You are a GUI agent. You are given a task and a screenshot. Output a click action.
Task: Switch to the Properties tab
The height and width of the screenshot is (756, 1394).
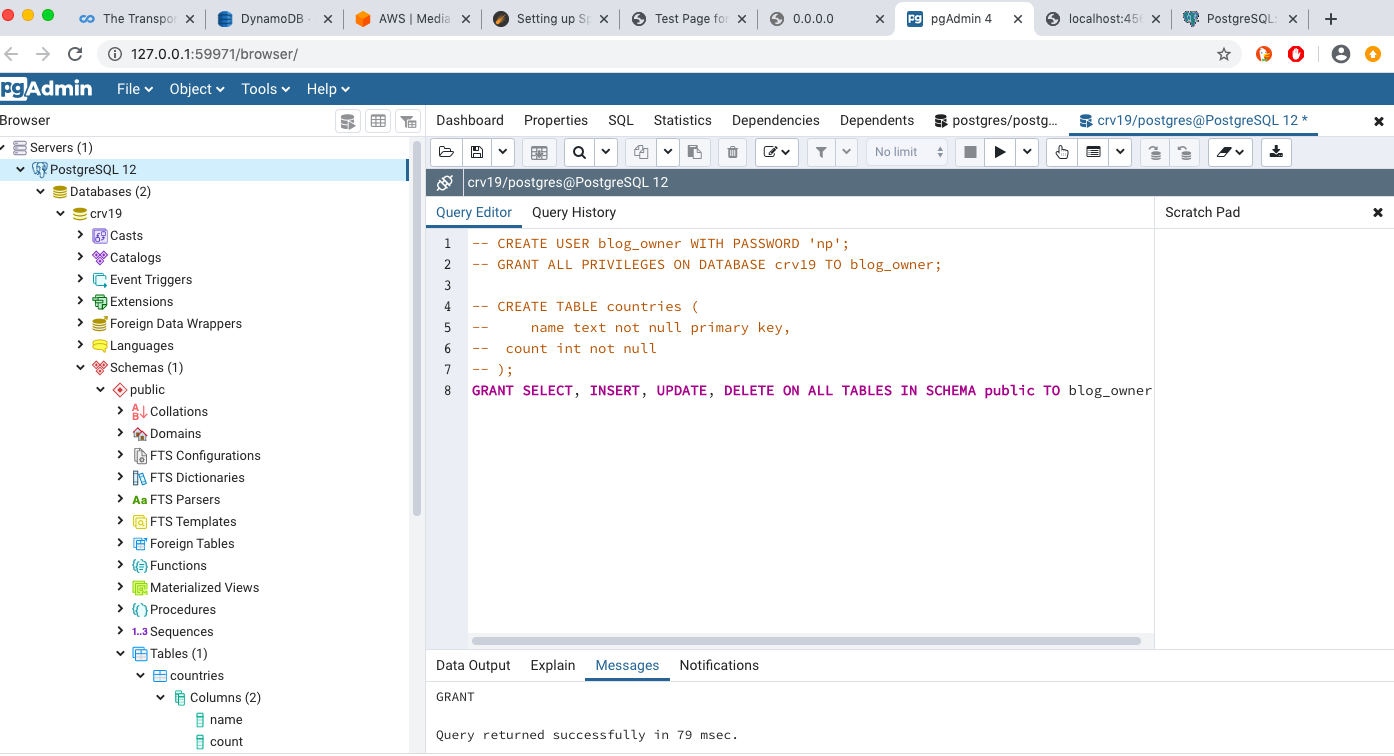(x=556, y=120)
